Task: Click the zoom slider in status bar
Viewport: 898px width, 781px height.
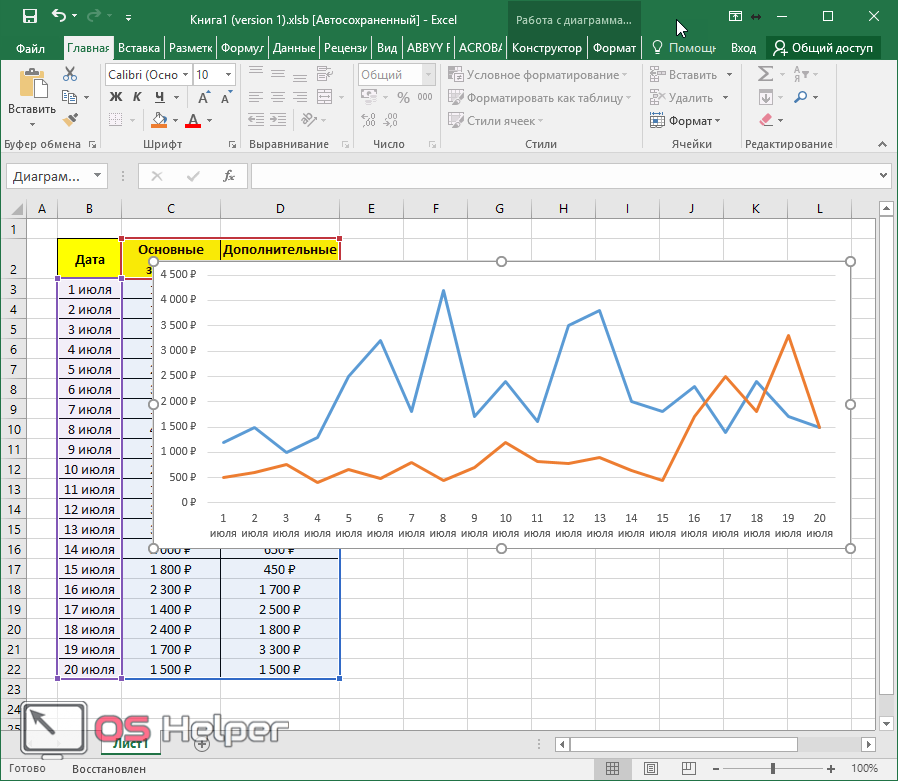Action: click(x=773, y=769)
